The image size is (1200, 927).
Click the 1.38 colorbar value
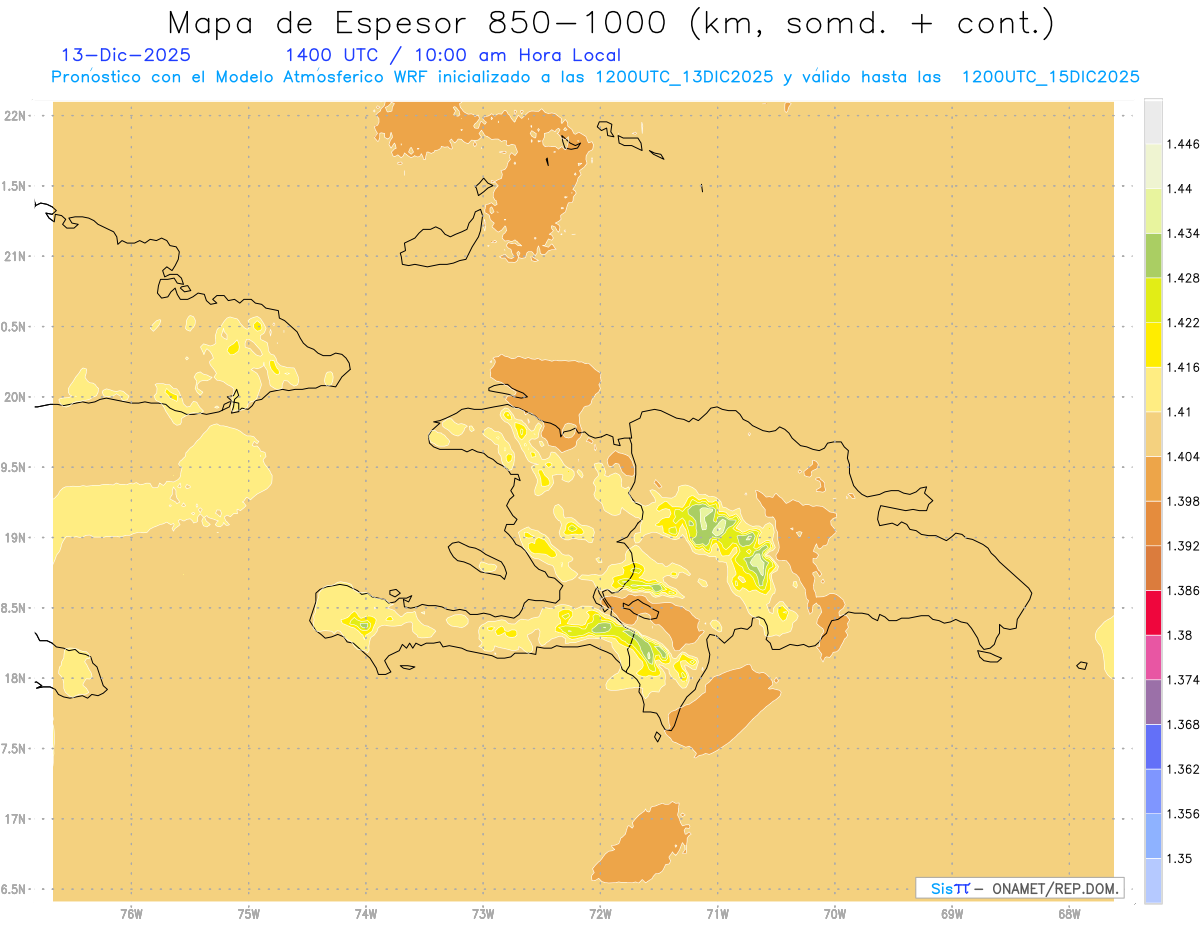pyautogui.click(x=1180, y=635)
